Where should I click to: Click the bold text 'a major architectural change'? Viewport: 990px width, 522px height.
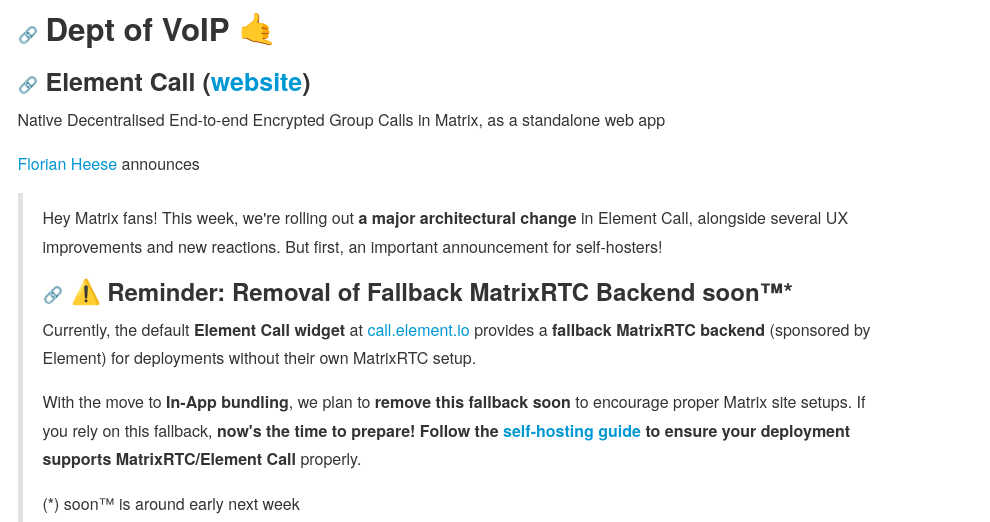pos(467,218)
